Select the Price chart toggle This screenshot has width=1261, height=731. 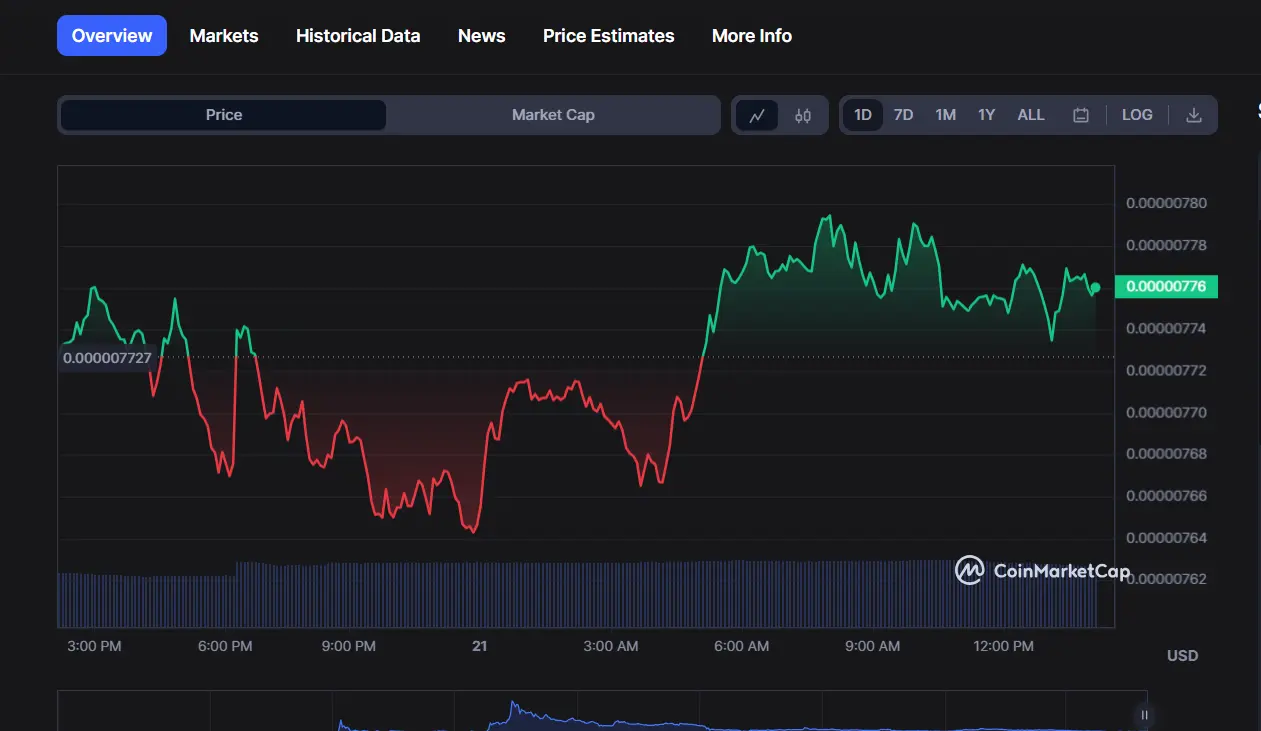[x=224, y=115]
